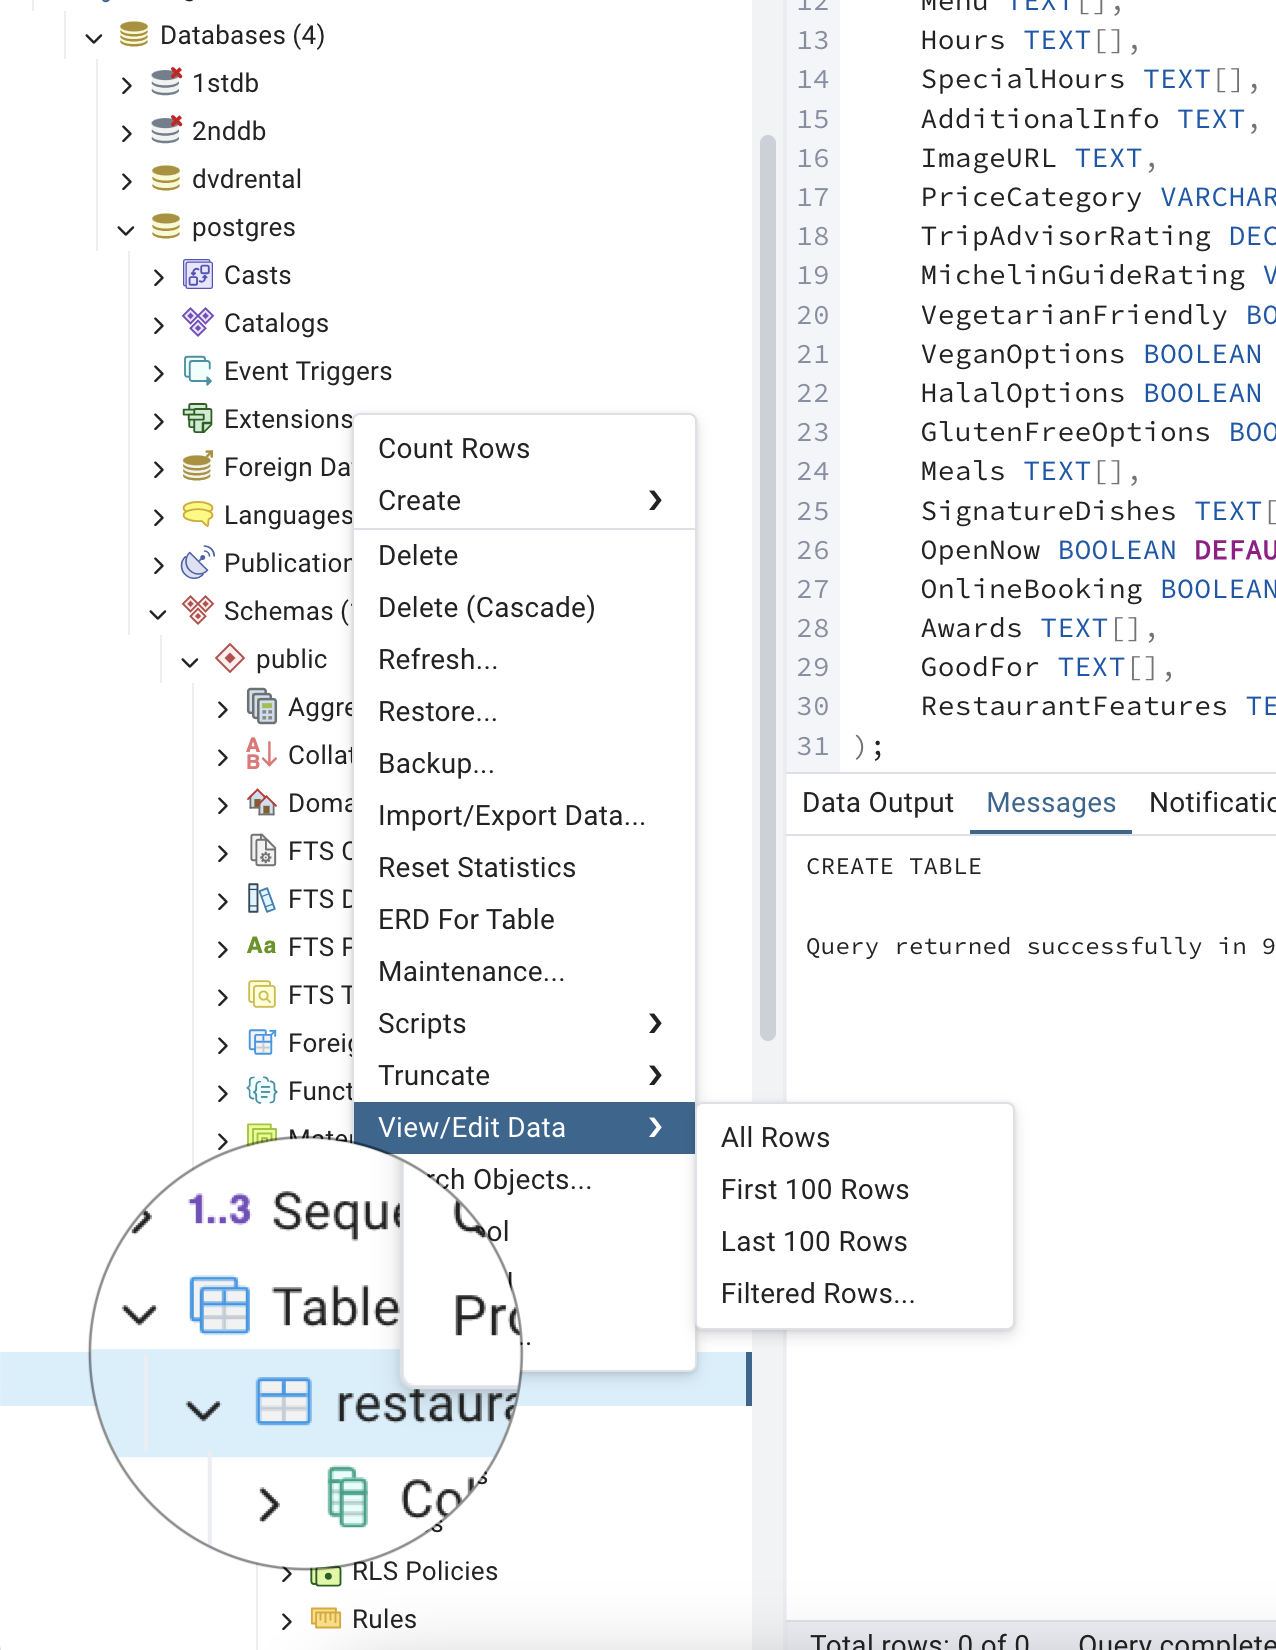Image resolution: width=1276 pixels, height=1650 pixels.
Task: Choose All Rows from submenu
Action: [x=775, y=1138]
